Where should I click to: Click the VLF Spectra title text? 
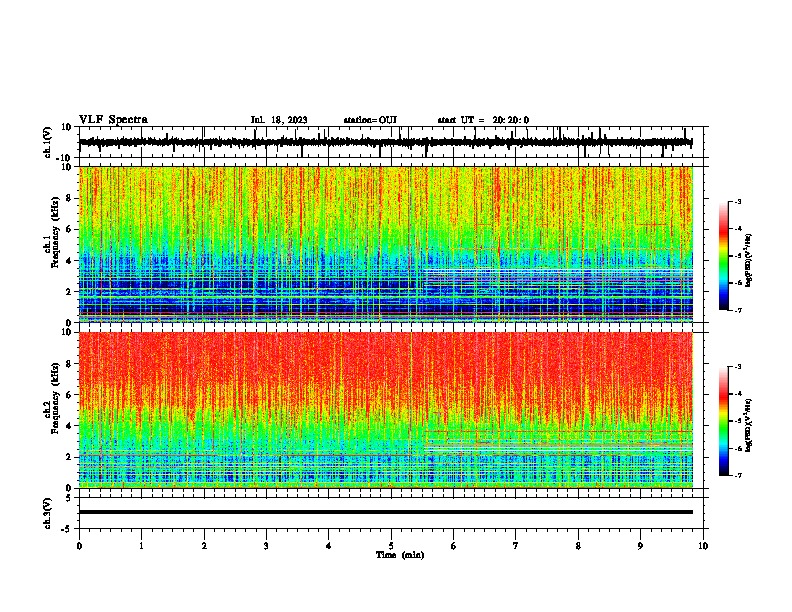pyautogui.click(x=113, y=120)
